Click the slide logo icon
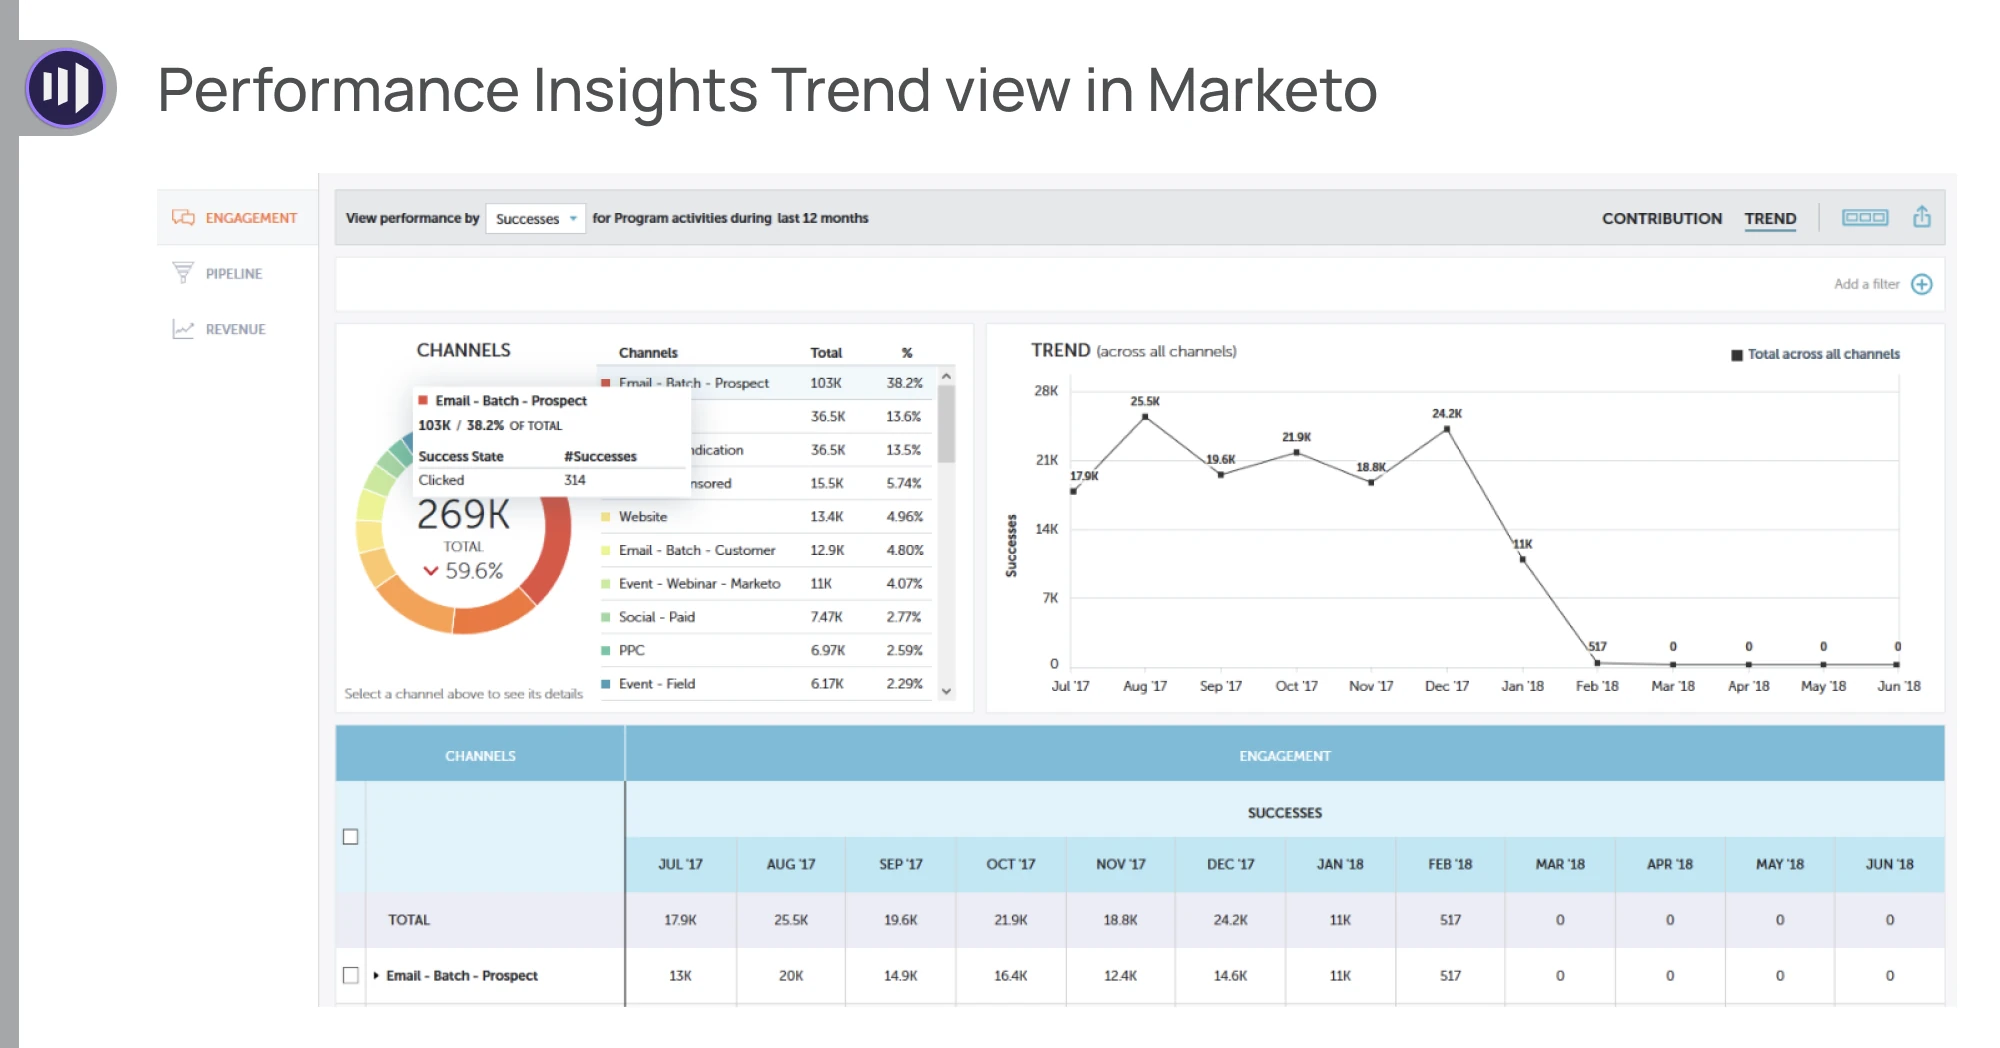2000x1048 pixels. [x=66, y=88]
